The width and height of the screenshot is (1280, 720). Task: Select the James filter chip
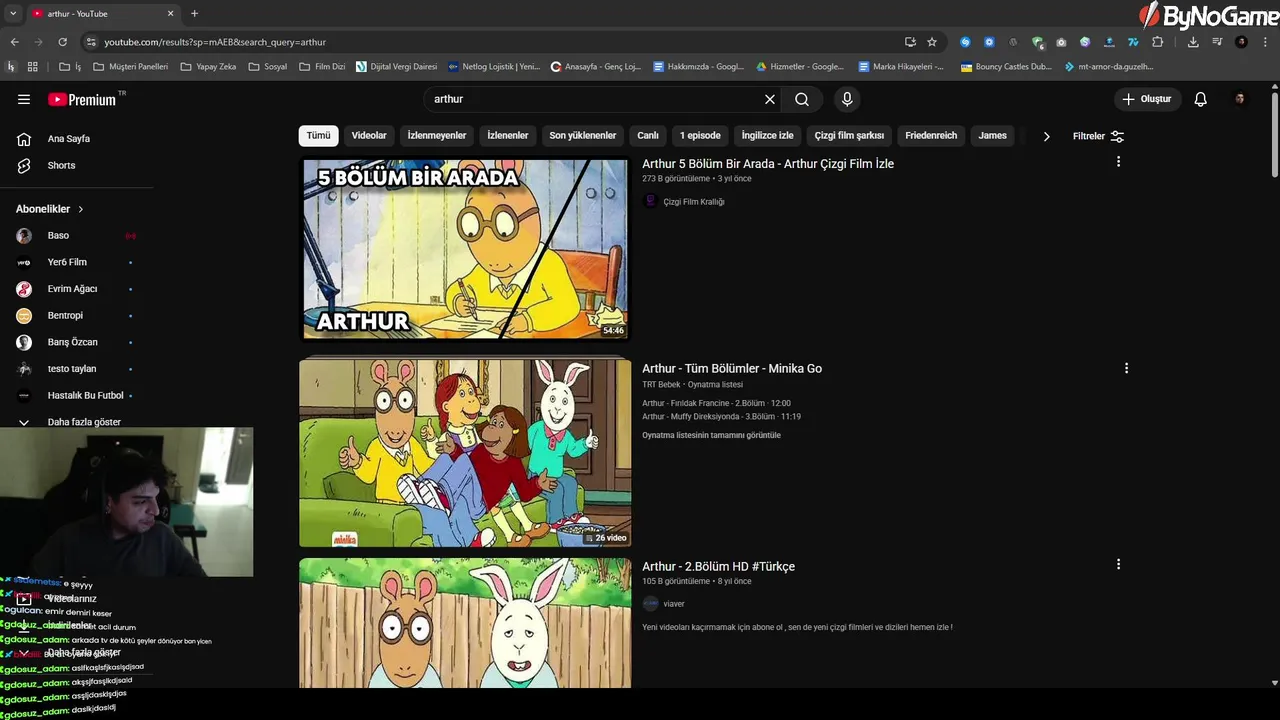pos(993,136)
